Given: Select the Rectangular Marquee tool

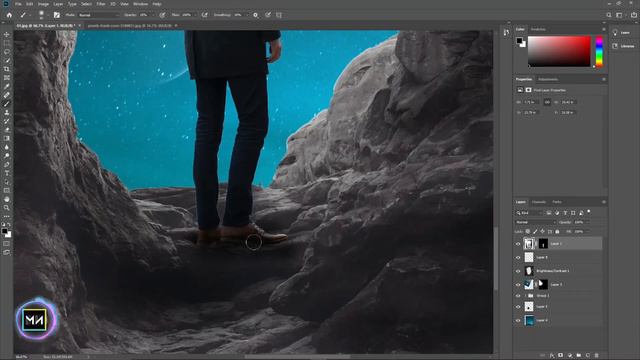Looking at the screenshot, I should pyautogui.click(x=7, y=43).
